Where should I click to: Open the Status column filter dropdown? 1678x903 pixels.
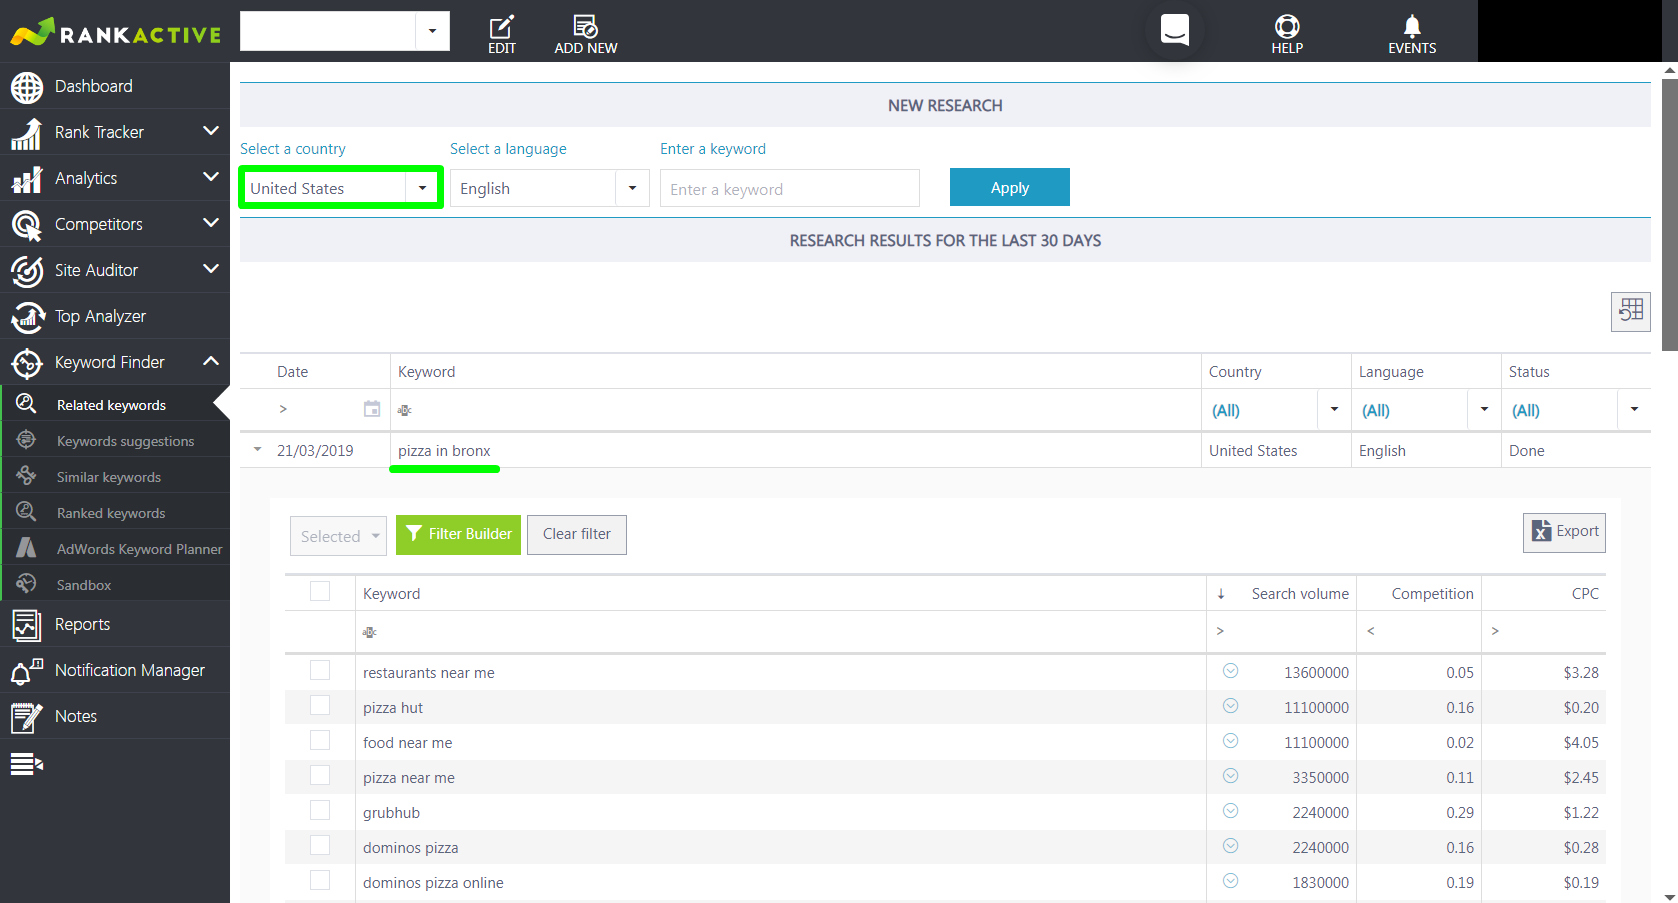[x=1634, y=409]
